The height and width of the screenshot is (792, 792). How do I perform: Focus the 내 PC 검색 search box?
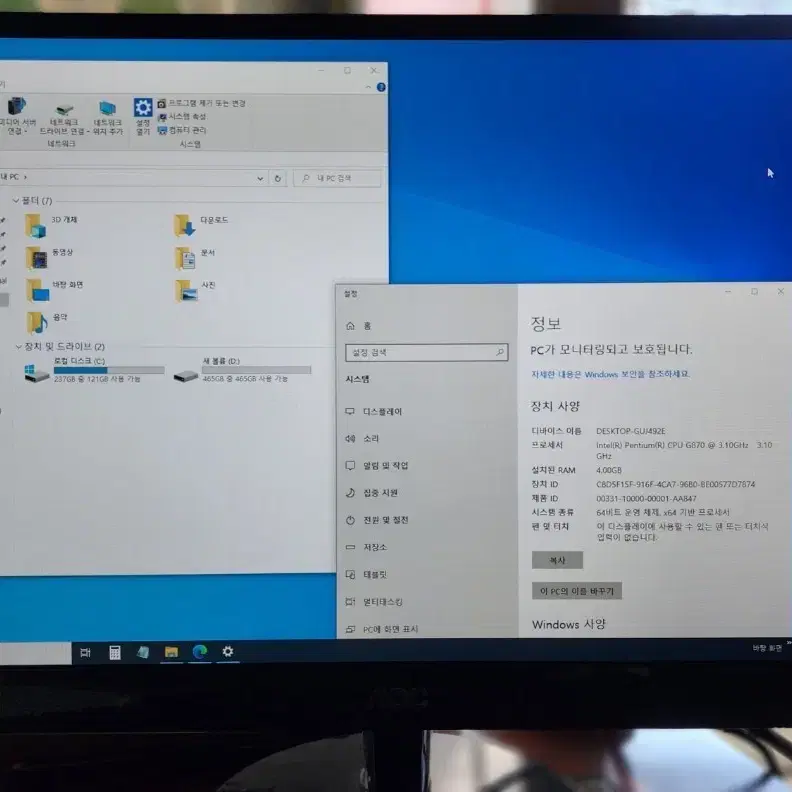337,178
